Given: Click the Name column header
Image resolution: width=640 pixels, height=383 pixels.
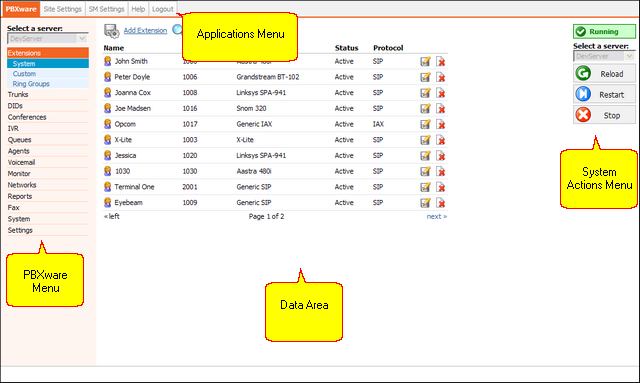Looking at the screenshot, I should [114, 48].
